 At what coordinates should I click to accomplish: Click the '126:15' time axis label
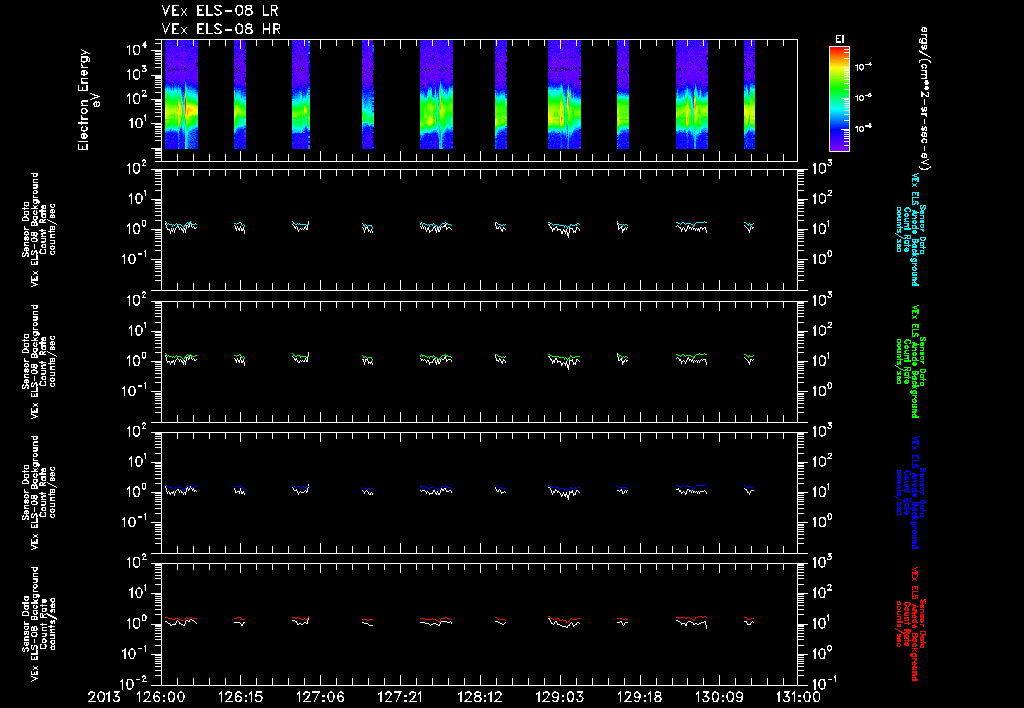pyautogui.click(x=239, y=698)
